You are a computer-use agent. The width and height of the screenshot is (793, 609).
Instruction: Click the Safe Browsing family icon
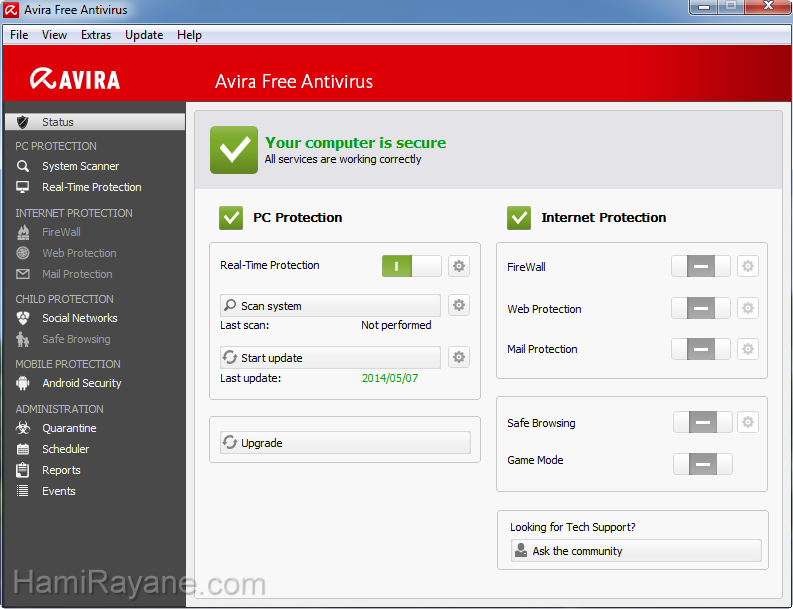click(x=23, y=339)
